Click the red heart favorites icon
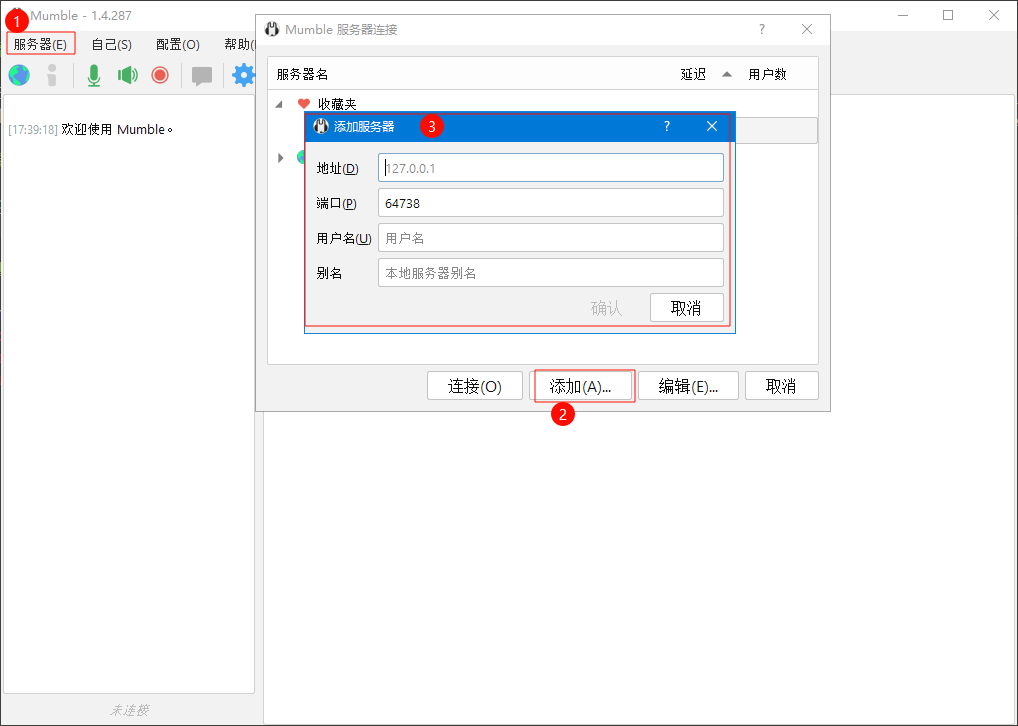Screen dimensions: 1018x726 click(304, 104)
